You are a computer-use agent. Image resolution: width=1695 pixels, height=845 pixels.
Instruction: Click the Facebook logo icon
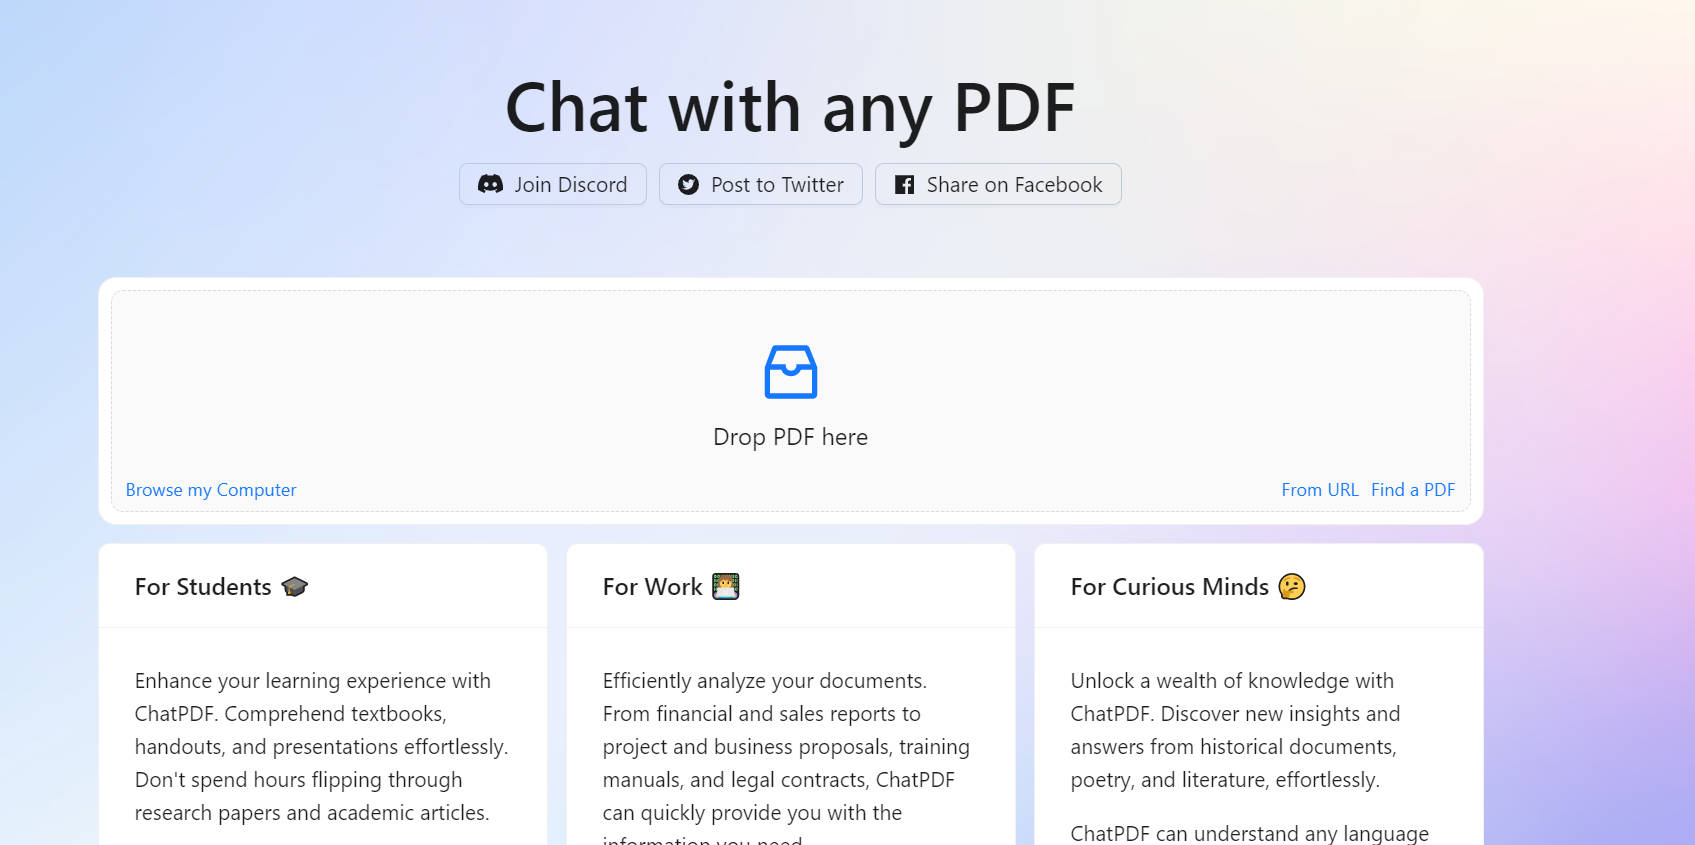[904, 185]
